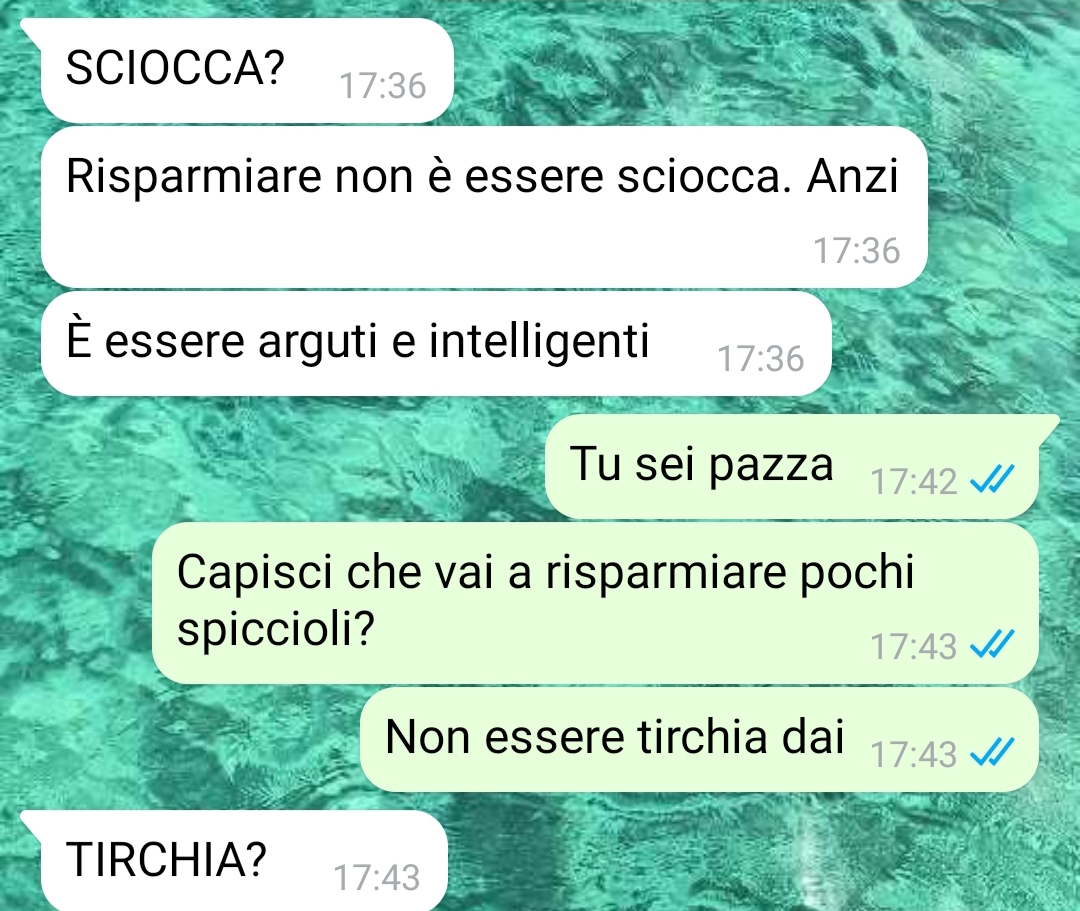
Task: Tap the word 'Anzi' in the white bubble
Action: [x=853, y=176]
